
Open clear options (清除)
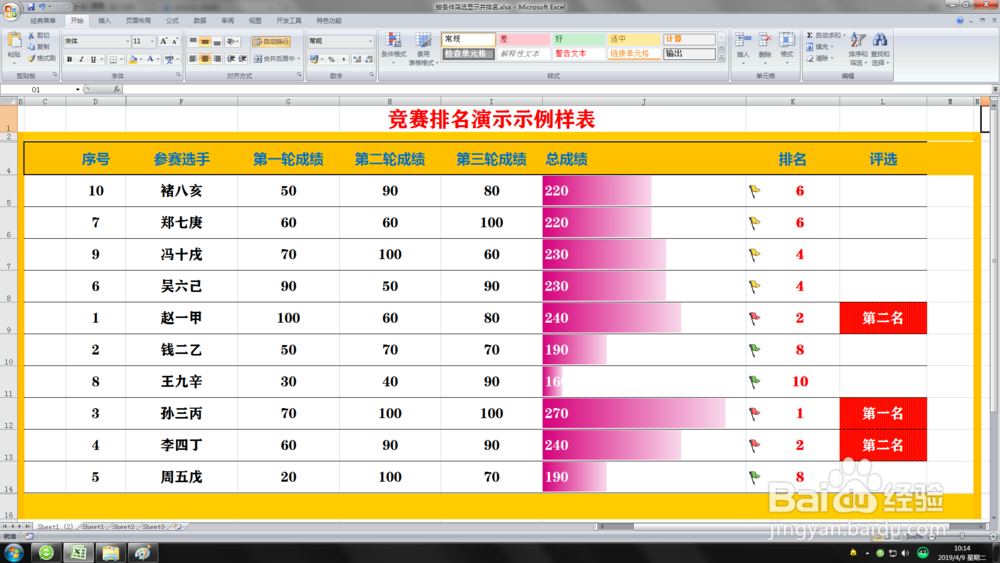click(x=821, y=58)
